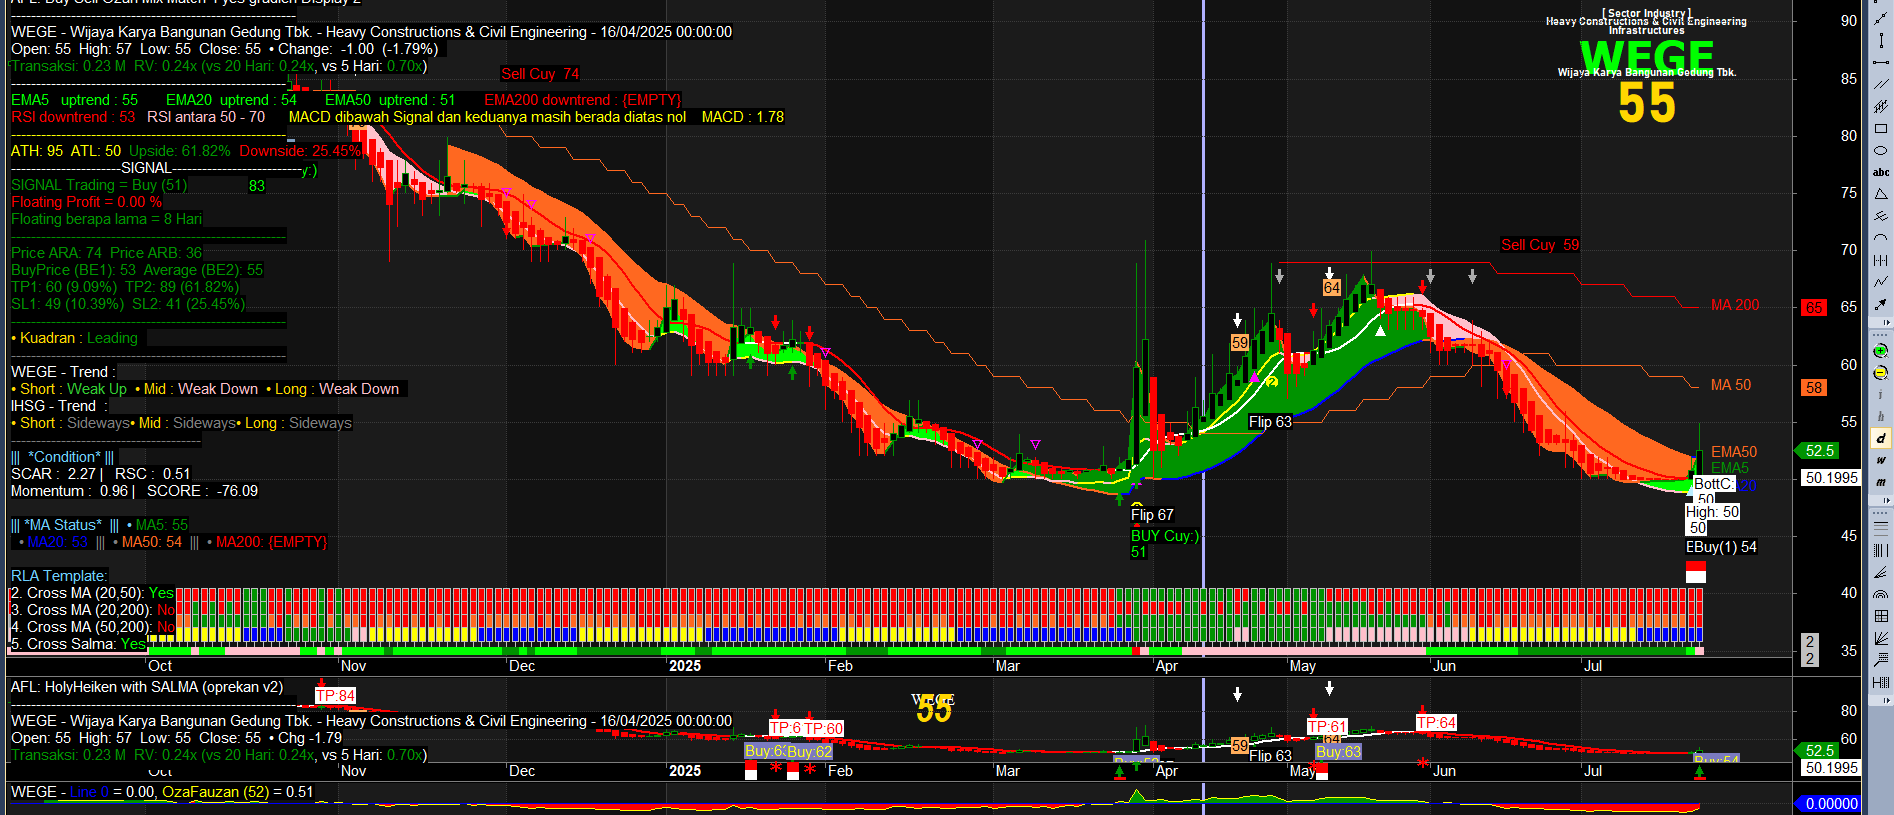Screen dimensions: 1894x815
Task: Select the Andrews Pitchfork tool
Action: (x=1881, y=216)
